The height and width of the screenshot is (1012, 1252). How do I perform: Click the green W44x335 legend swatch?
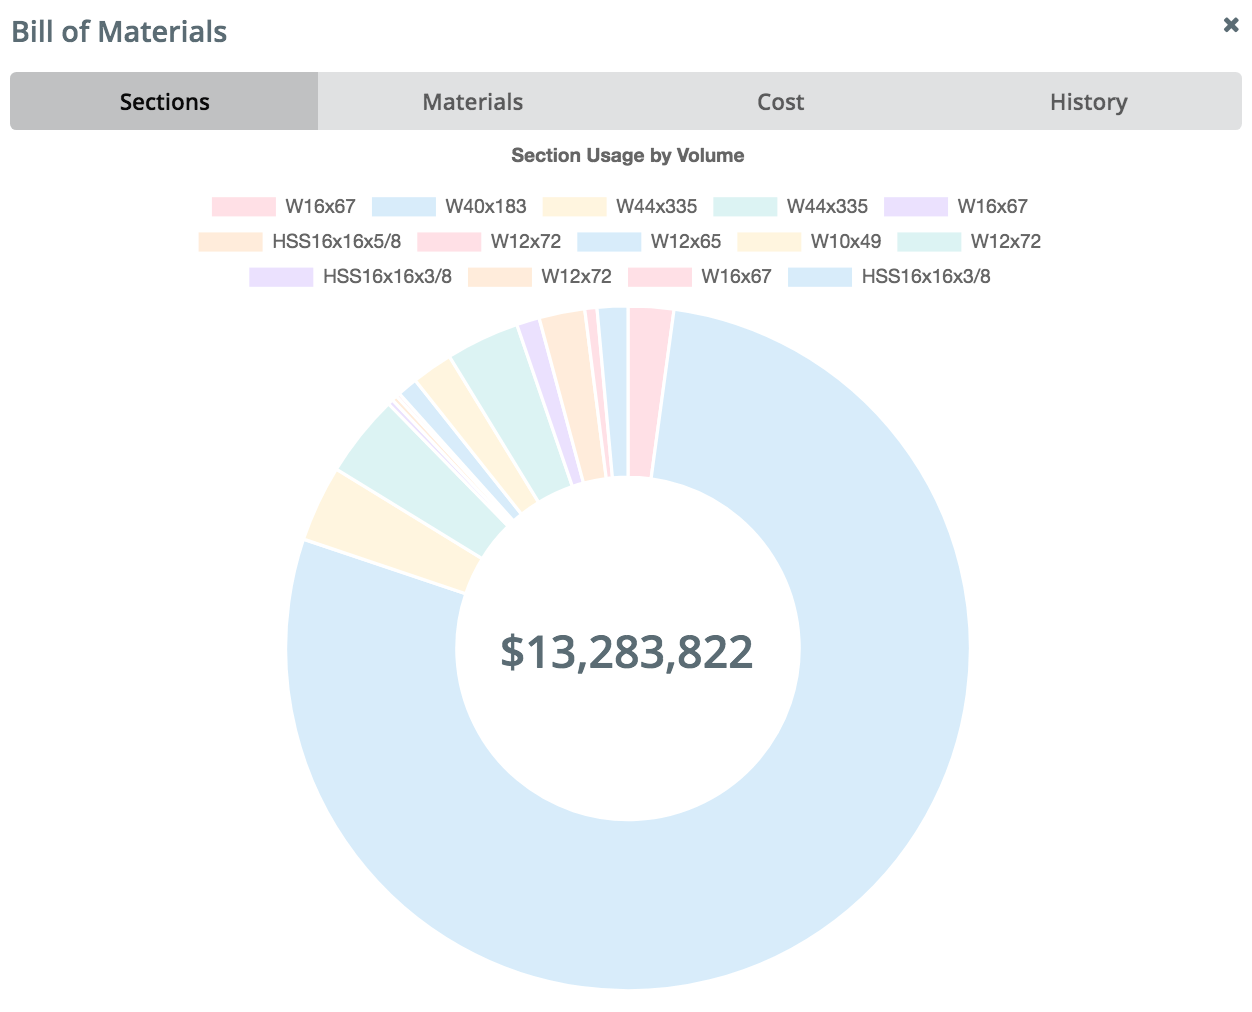point(745,206)
